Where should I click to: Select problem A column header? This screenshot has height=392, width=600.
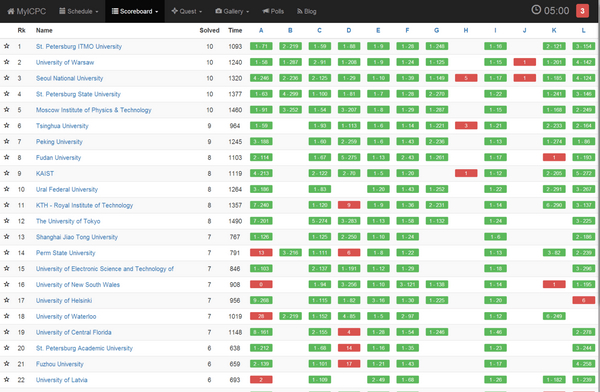[261, 30]
